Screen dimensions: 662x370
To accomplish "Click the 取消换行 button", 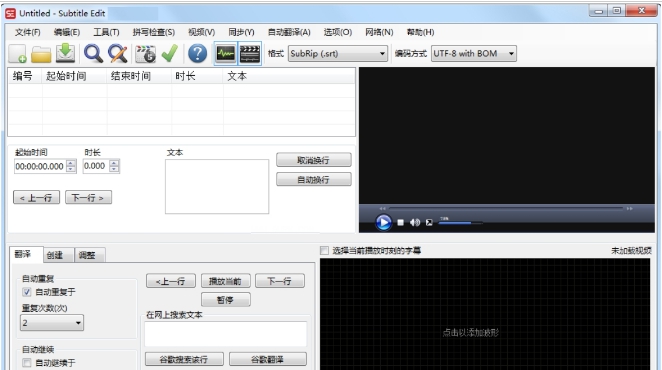I will [314, 160].
